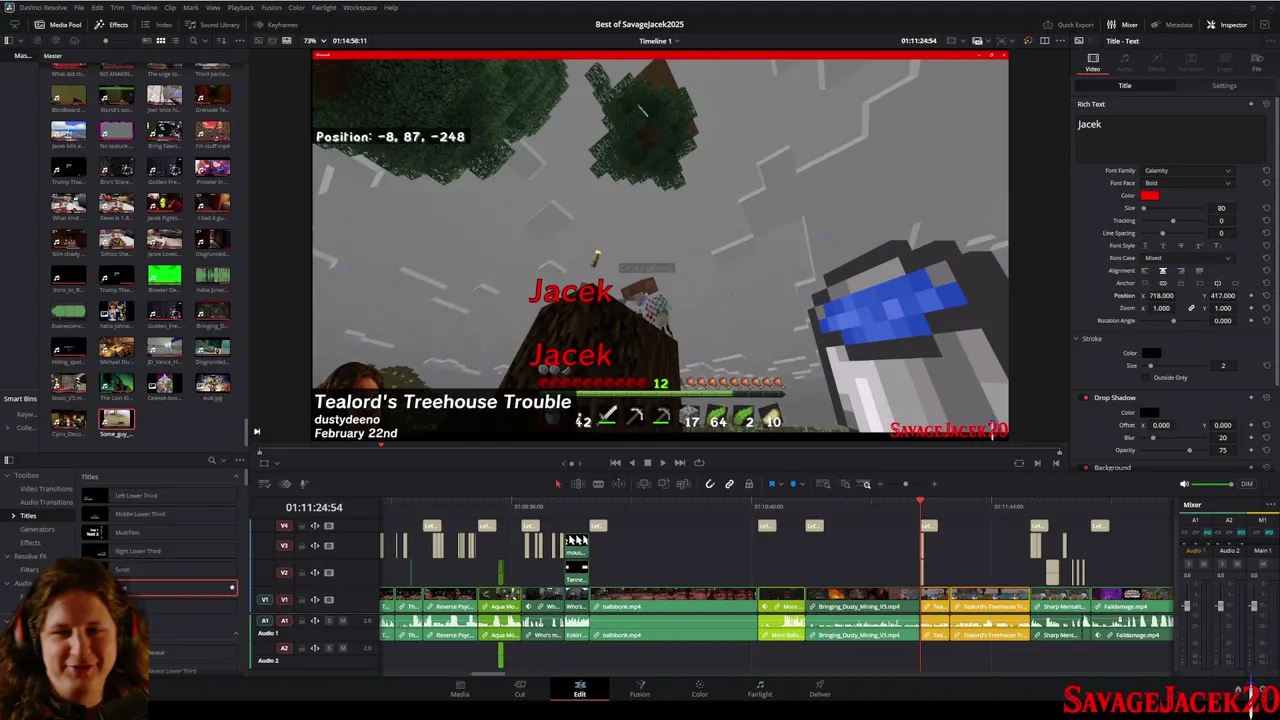Switch to the Media page

click(460, 689)
